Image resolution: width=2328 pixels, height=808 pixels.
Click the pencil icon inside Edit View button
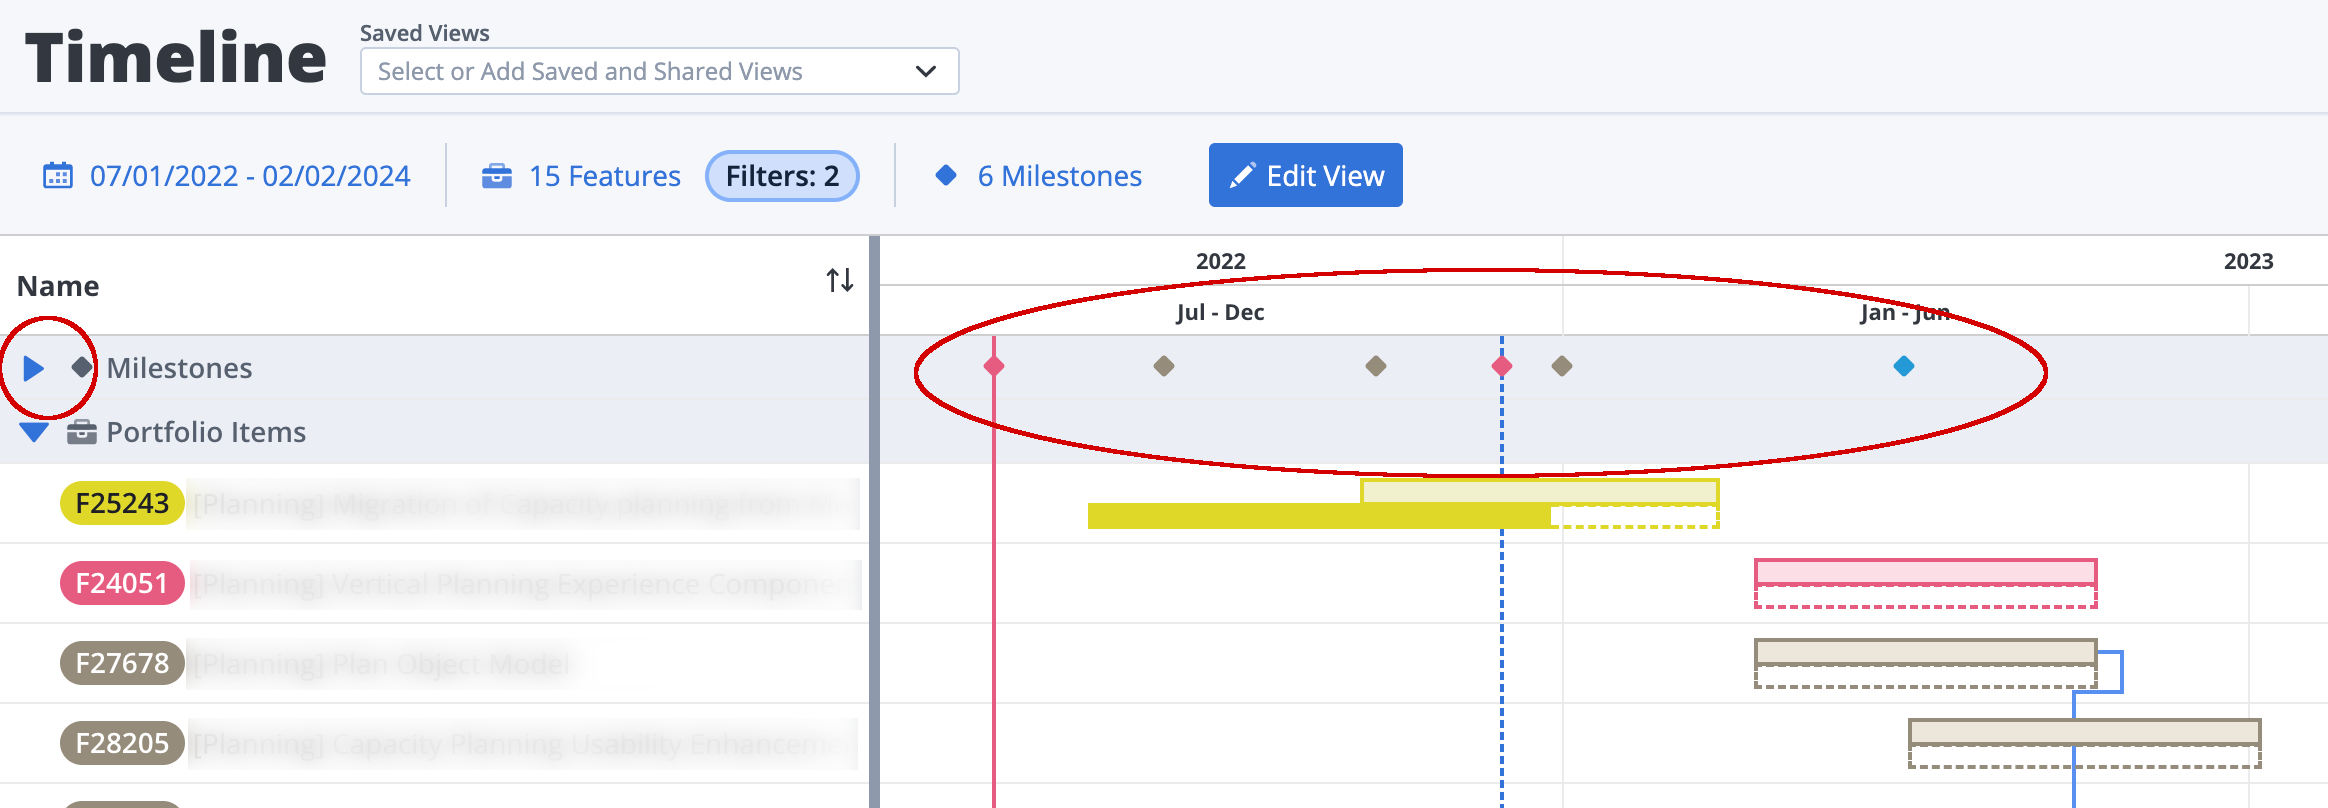tap(1241, 174)
